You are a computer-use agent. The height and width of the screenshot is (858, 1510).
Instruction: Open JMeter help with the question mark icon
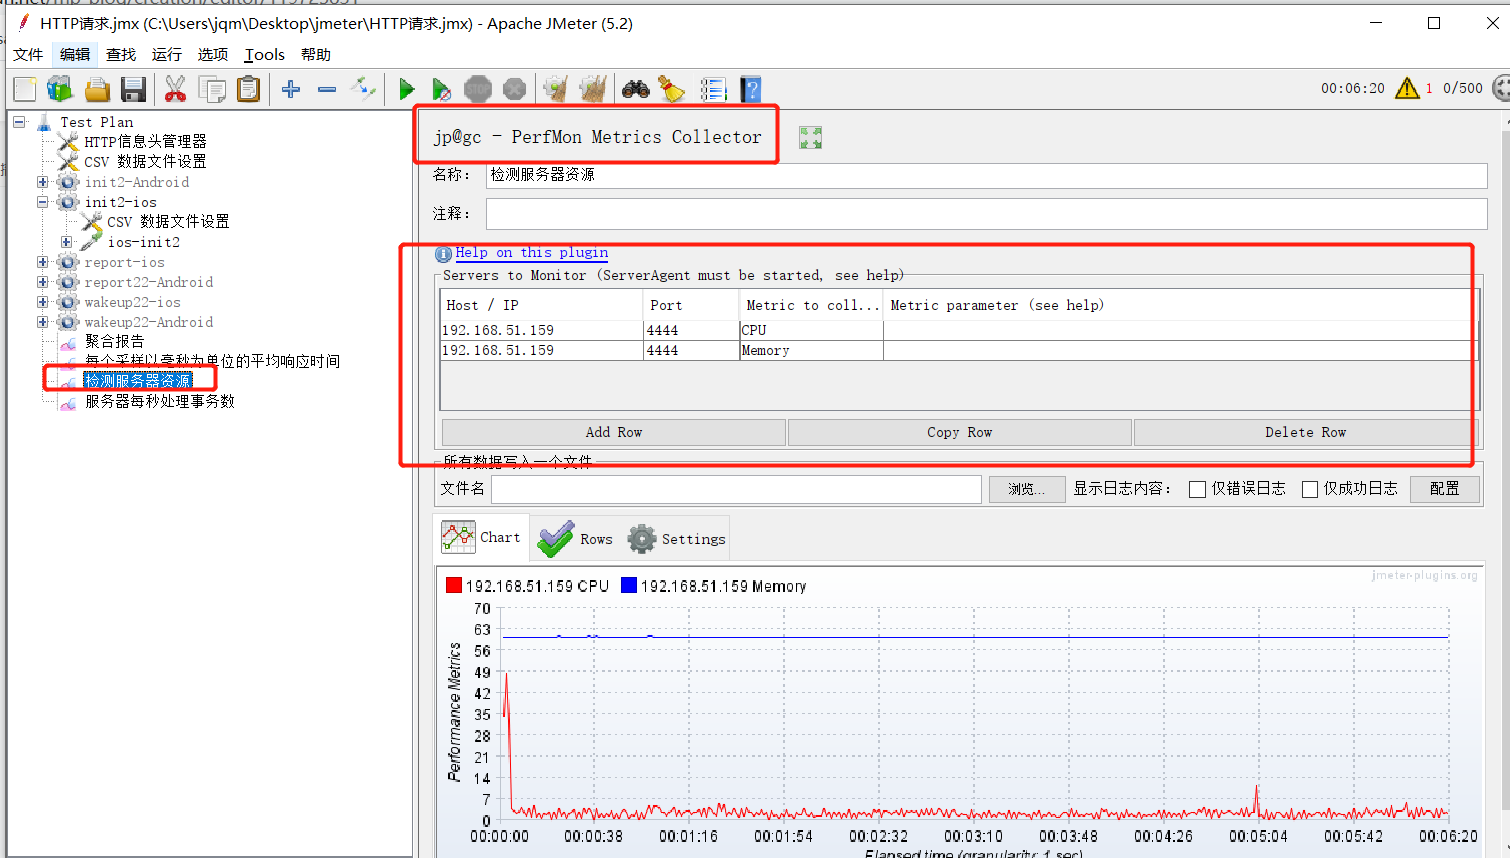point(750,89)
